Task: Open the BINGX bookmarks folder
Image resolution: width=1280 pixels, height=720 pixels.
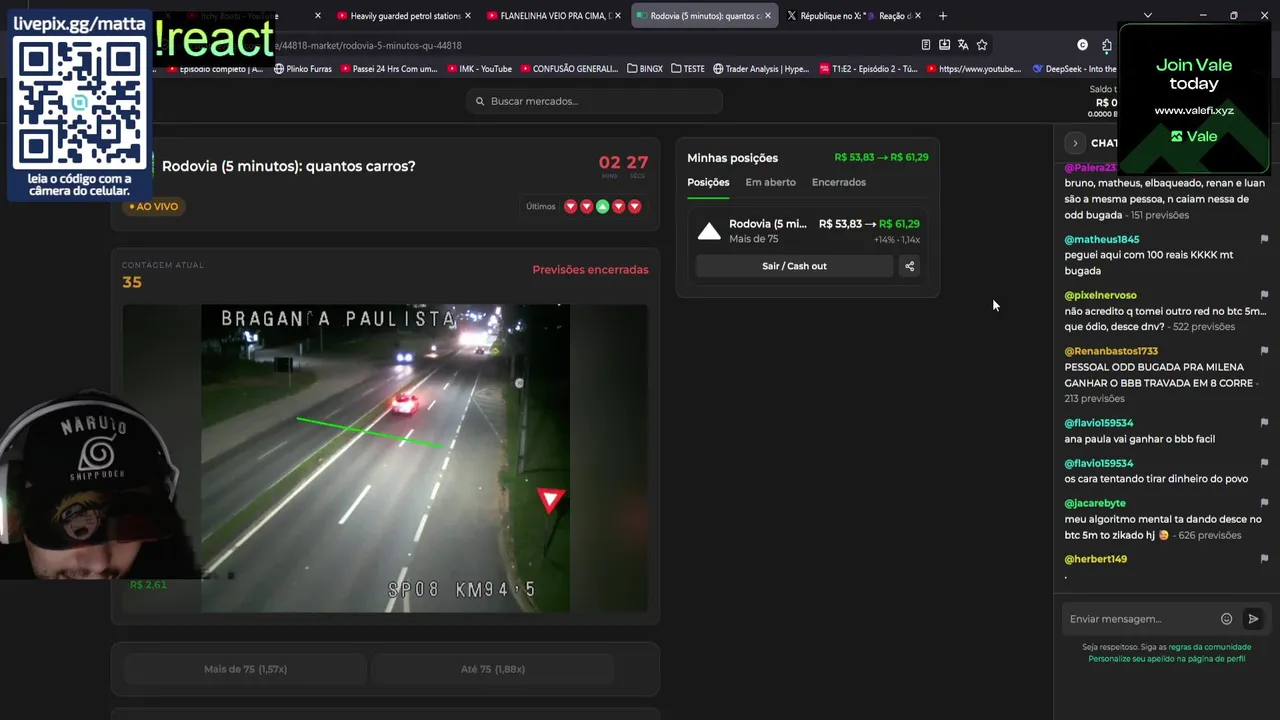Action: click(x=645, y=69)
